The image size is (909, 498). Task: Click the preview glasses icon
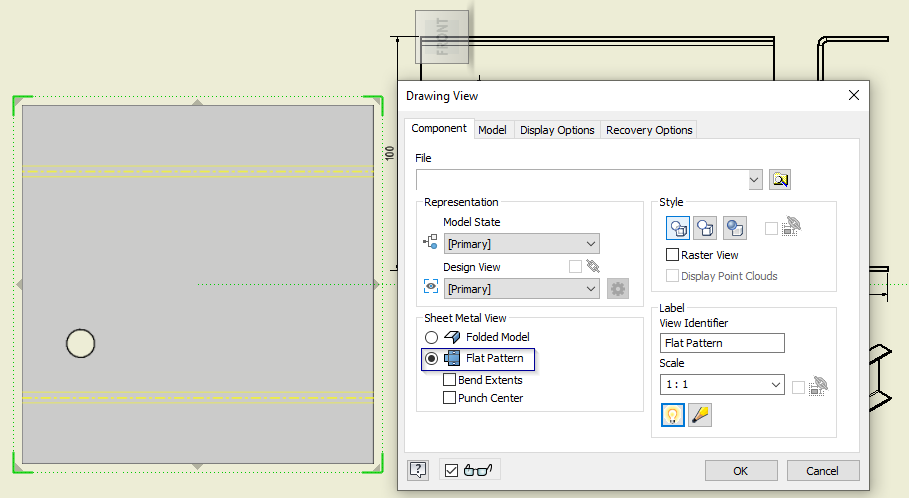click(478, 470)
